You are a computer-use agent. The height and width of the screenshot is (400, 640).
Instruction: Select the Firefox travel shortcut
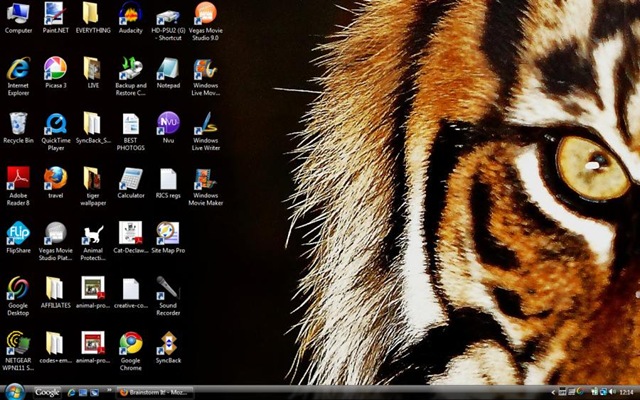(x=56, y=183)
